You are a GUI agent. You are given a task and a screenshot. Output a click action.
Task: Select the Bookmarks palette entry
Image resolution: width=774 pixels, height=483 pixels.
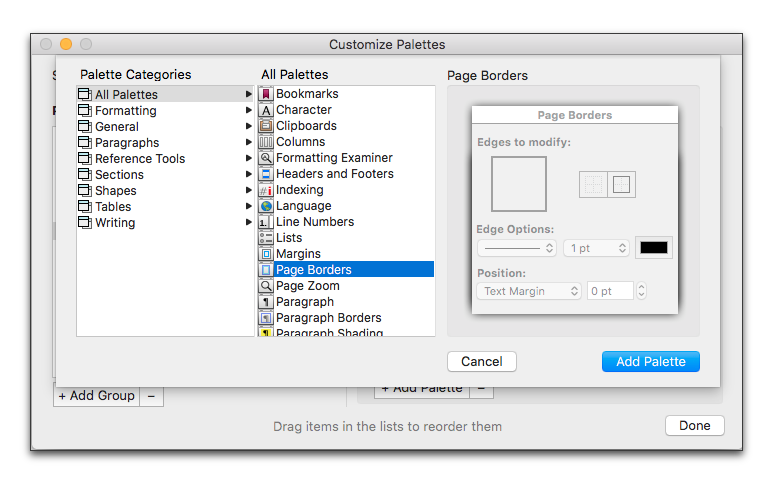[x=346, y=94]
